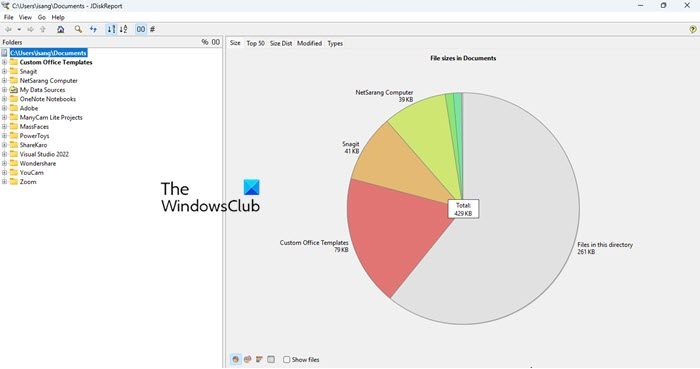
Task: Toggle the 00 size display toolbar button
Action: (141, 29)
